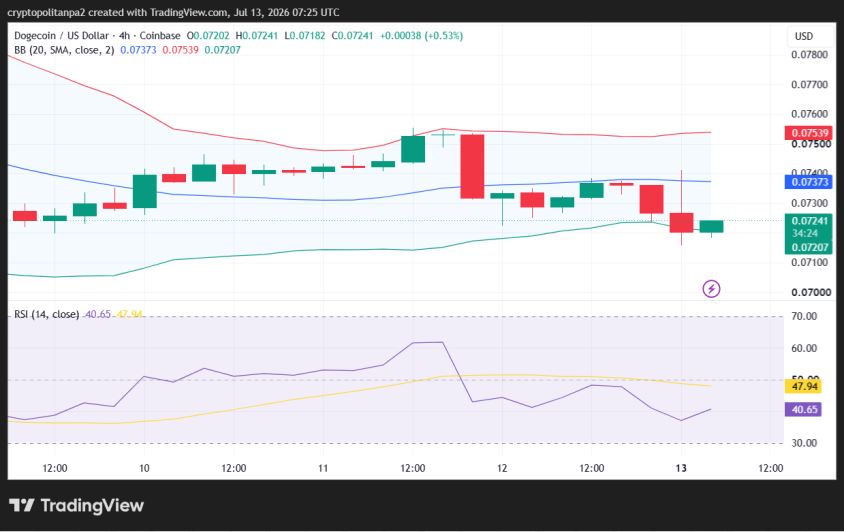The width and height of the screenshot is (844, 532).
Task: Click the green 0.07207 lower band tag
Action: pyautogui.click(x=809, y=248)
